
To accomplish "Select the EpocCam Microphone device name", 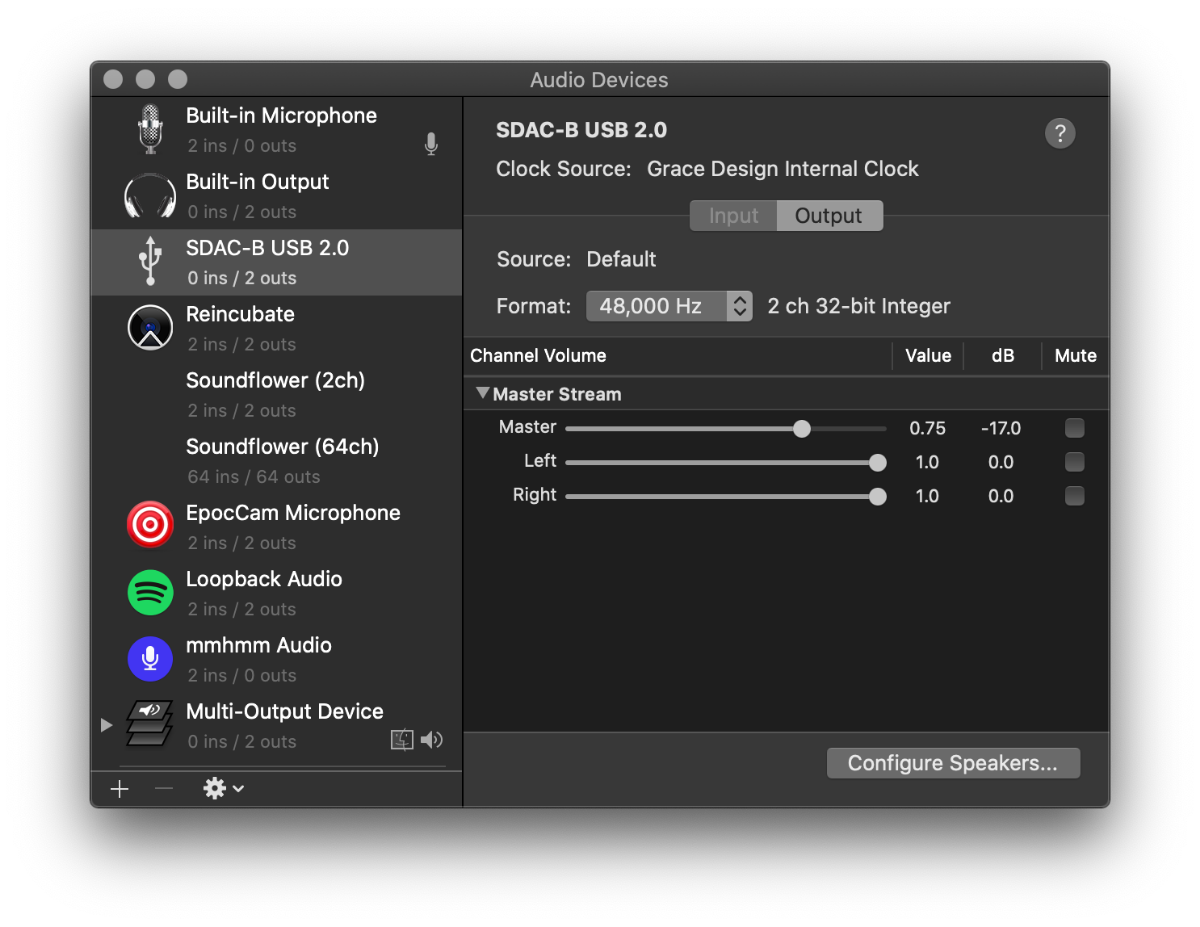I will [x=293, y=513].
